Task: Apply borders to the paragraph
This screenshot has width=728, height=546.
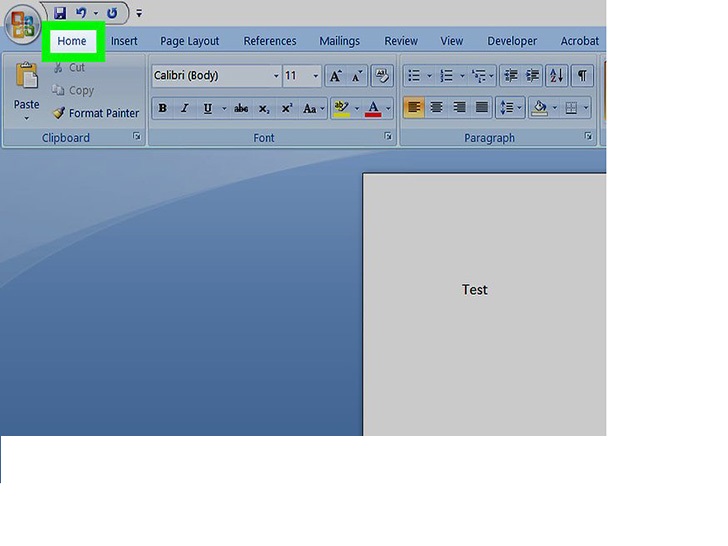Action: [571, 108]
